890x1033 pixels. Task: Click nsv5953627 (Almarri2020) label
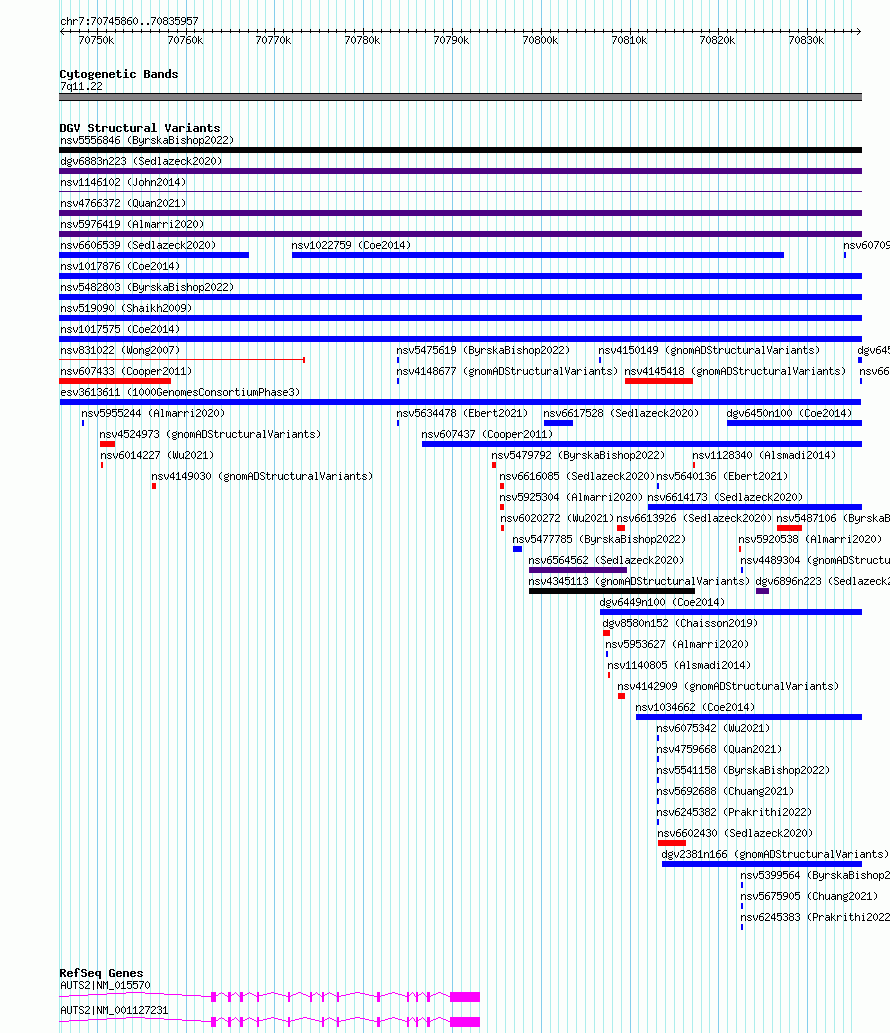tap(677, 646)
